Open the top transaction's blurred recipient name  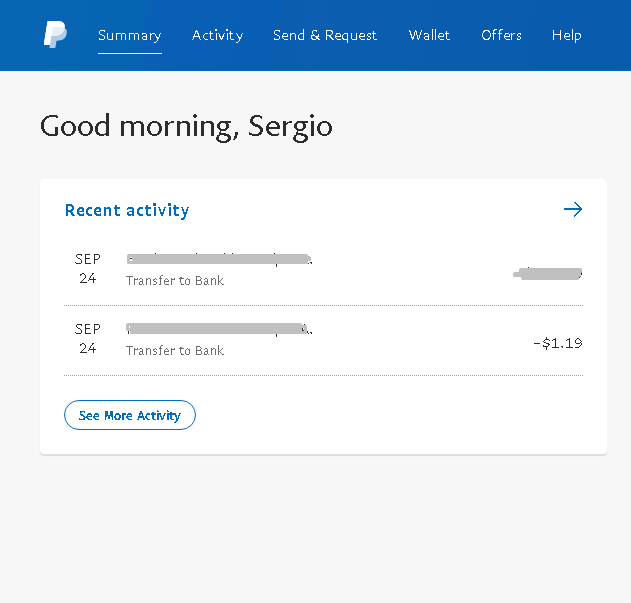pyautogui.click(x=219, y=260)
